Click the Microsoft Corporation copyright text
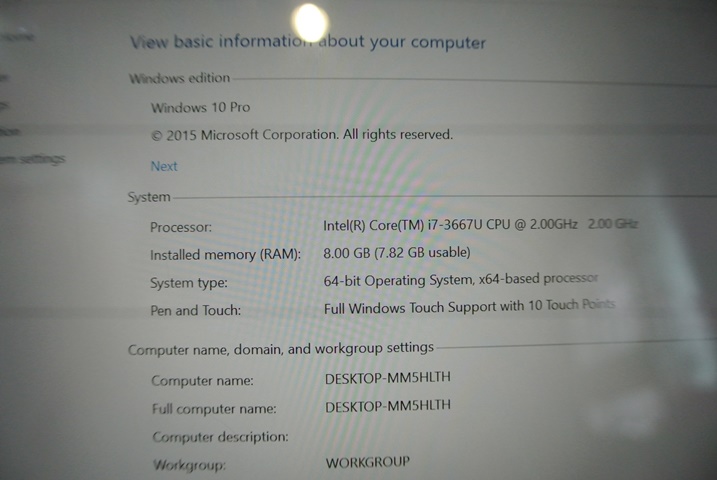 pos(302,135)
